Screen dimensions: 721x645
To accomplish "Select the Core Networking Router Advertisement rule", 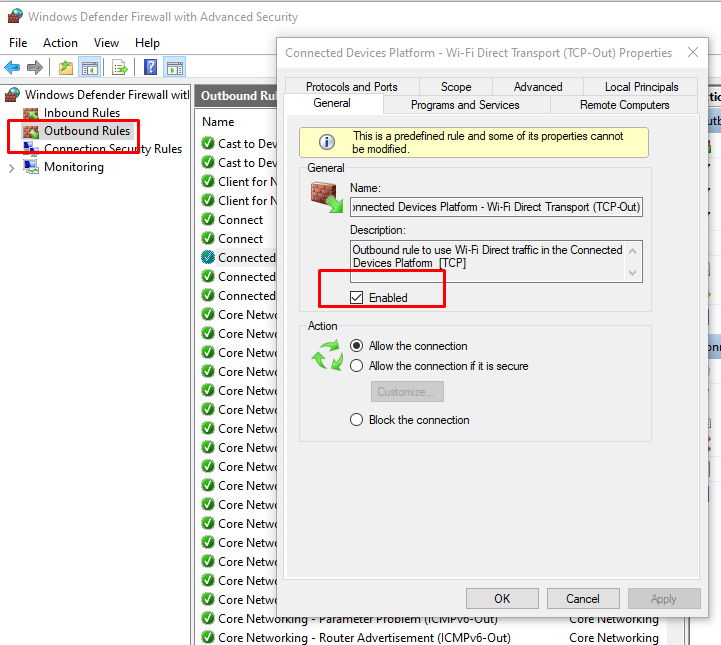I will 364,638.
